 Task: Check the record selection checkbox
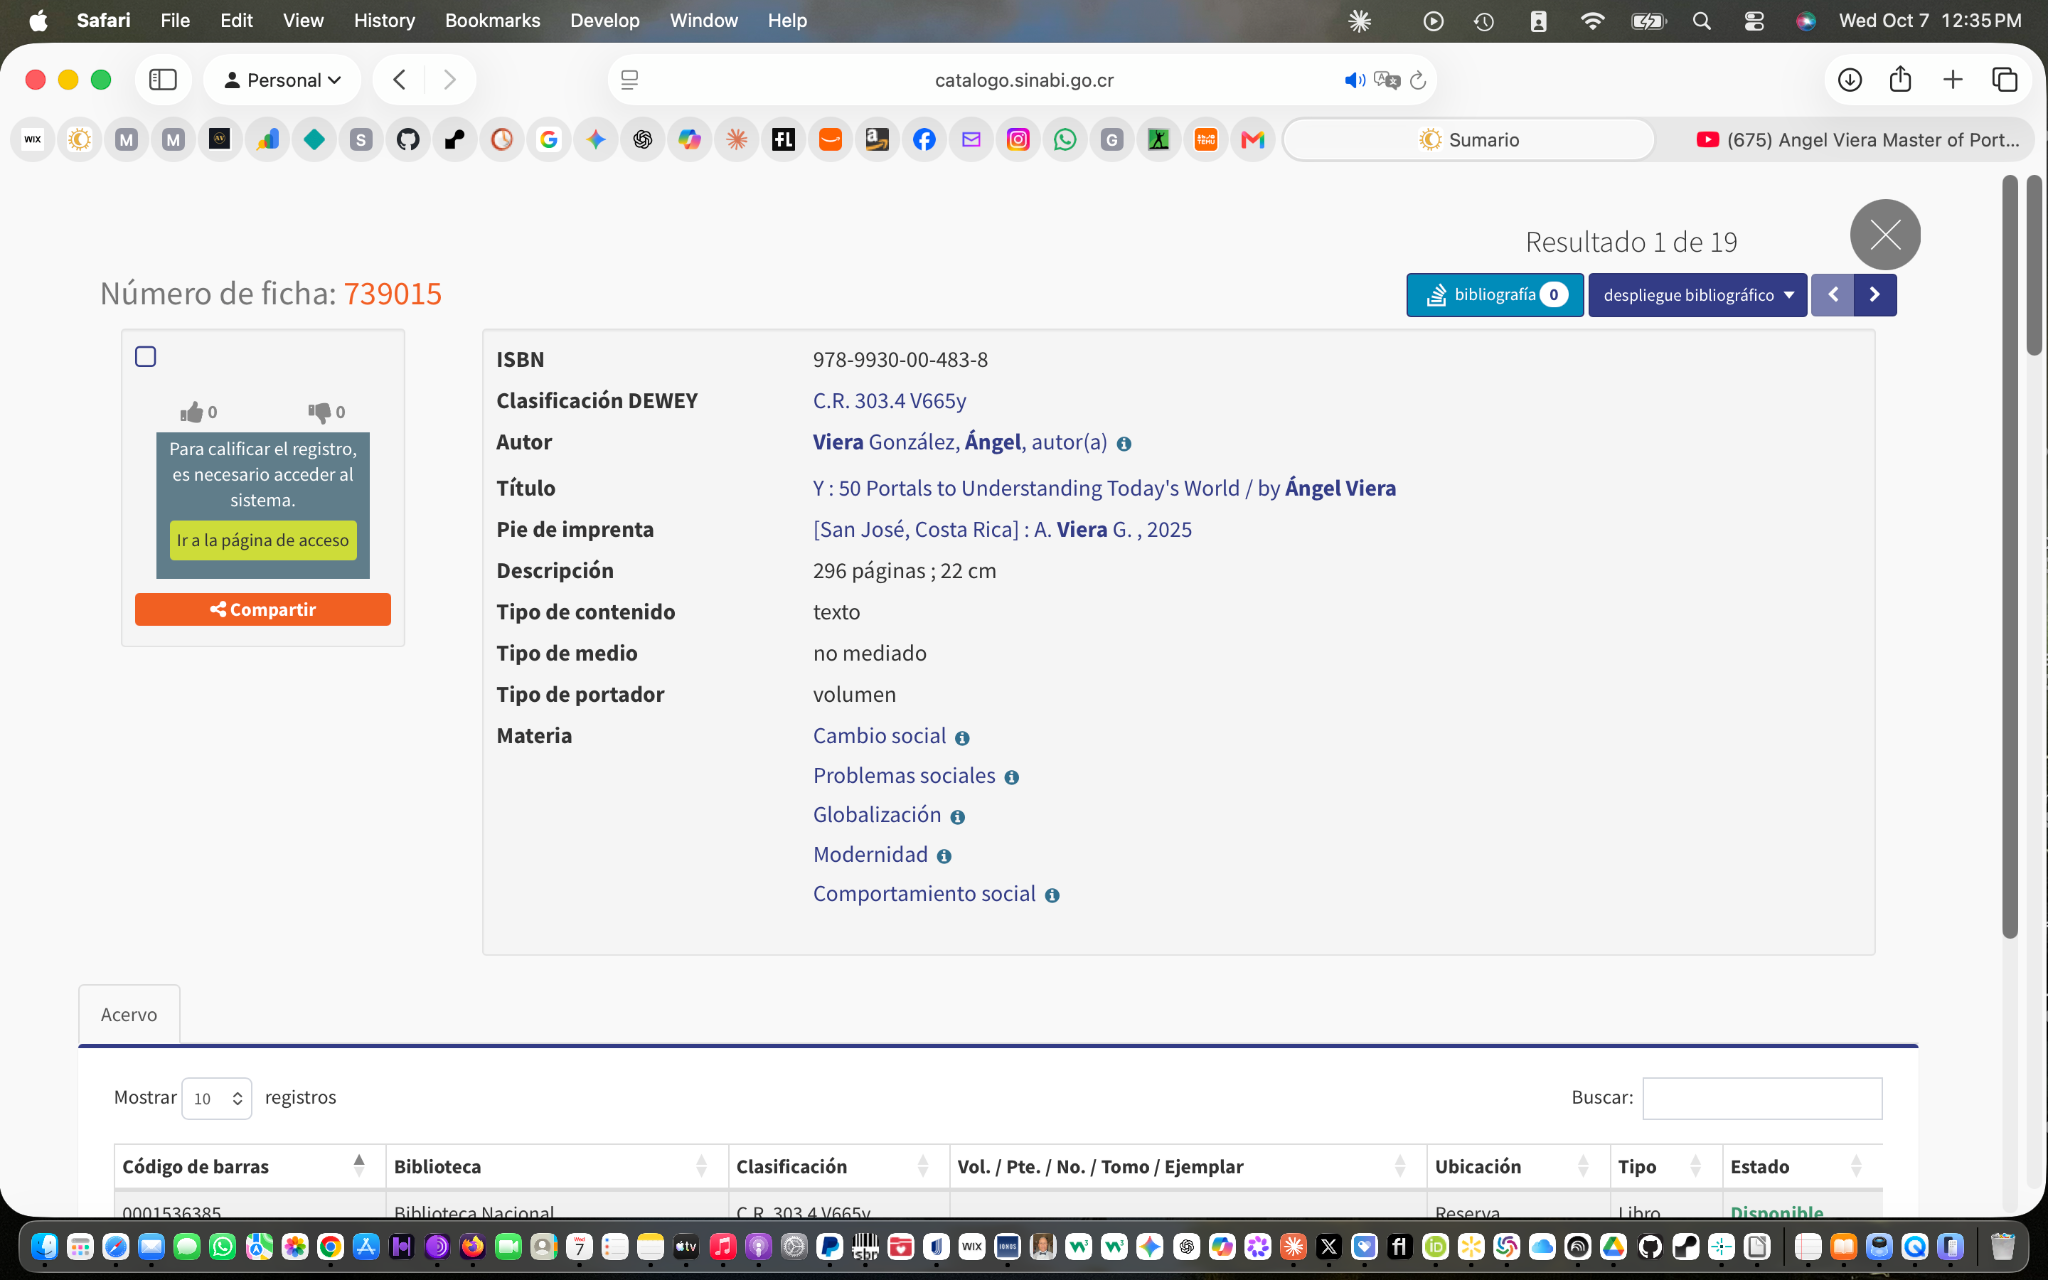146,357
